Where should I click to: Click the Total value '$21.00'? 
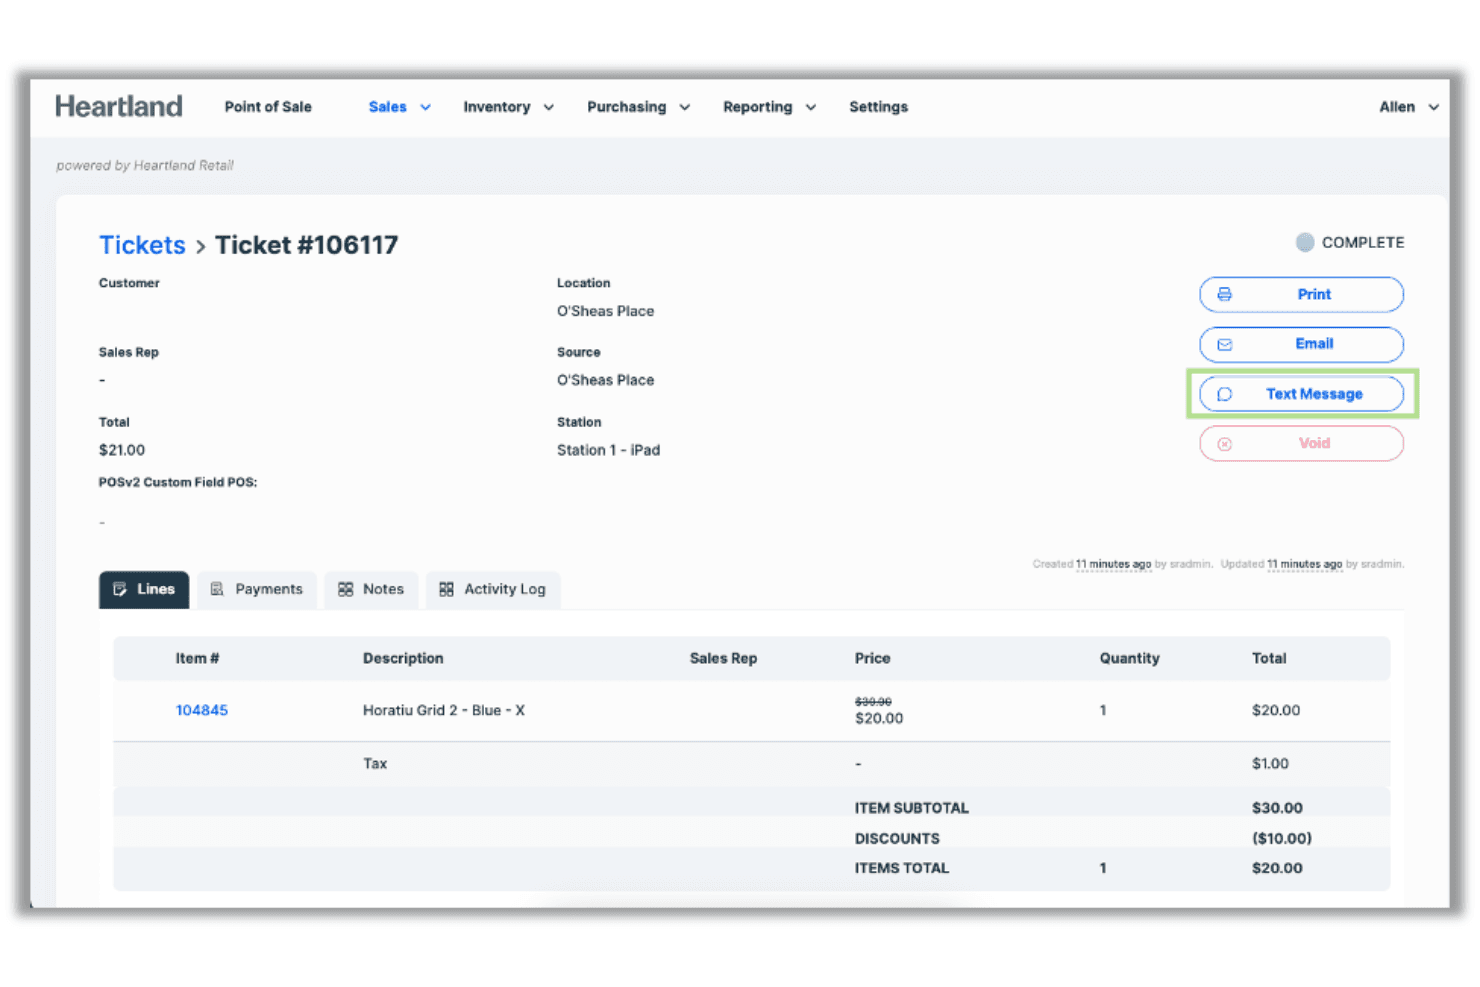[122, 450]
